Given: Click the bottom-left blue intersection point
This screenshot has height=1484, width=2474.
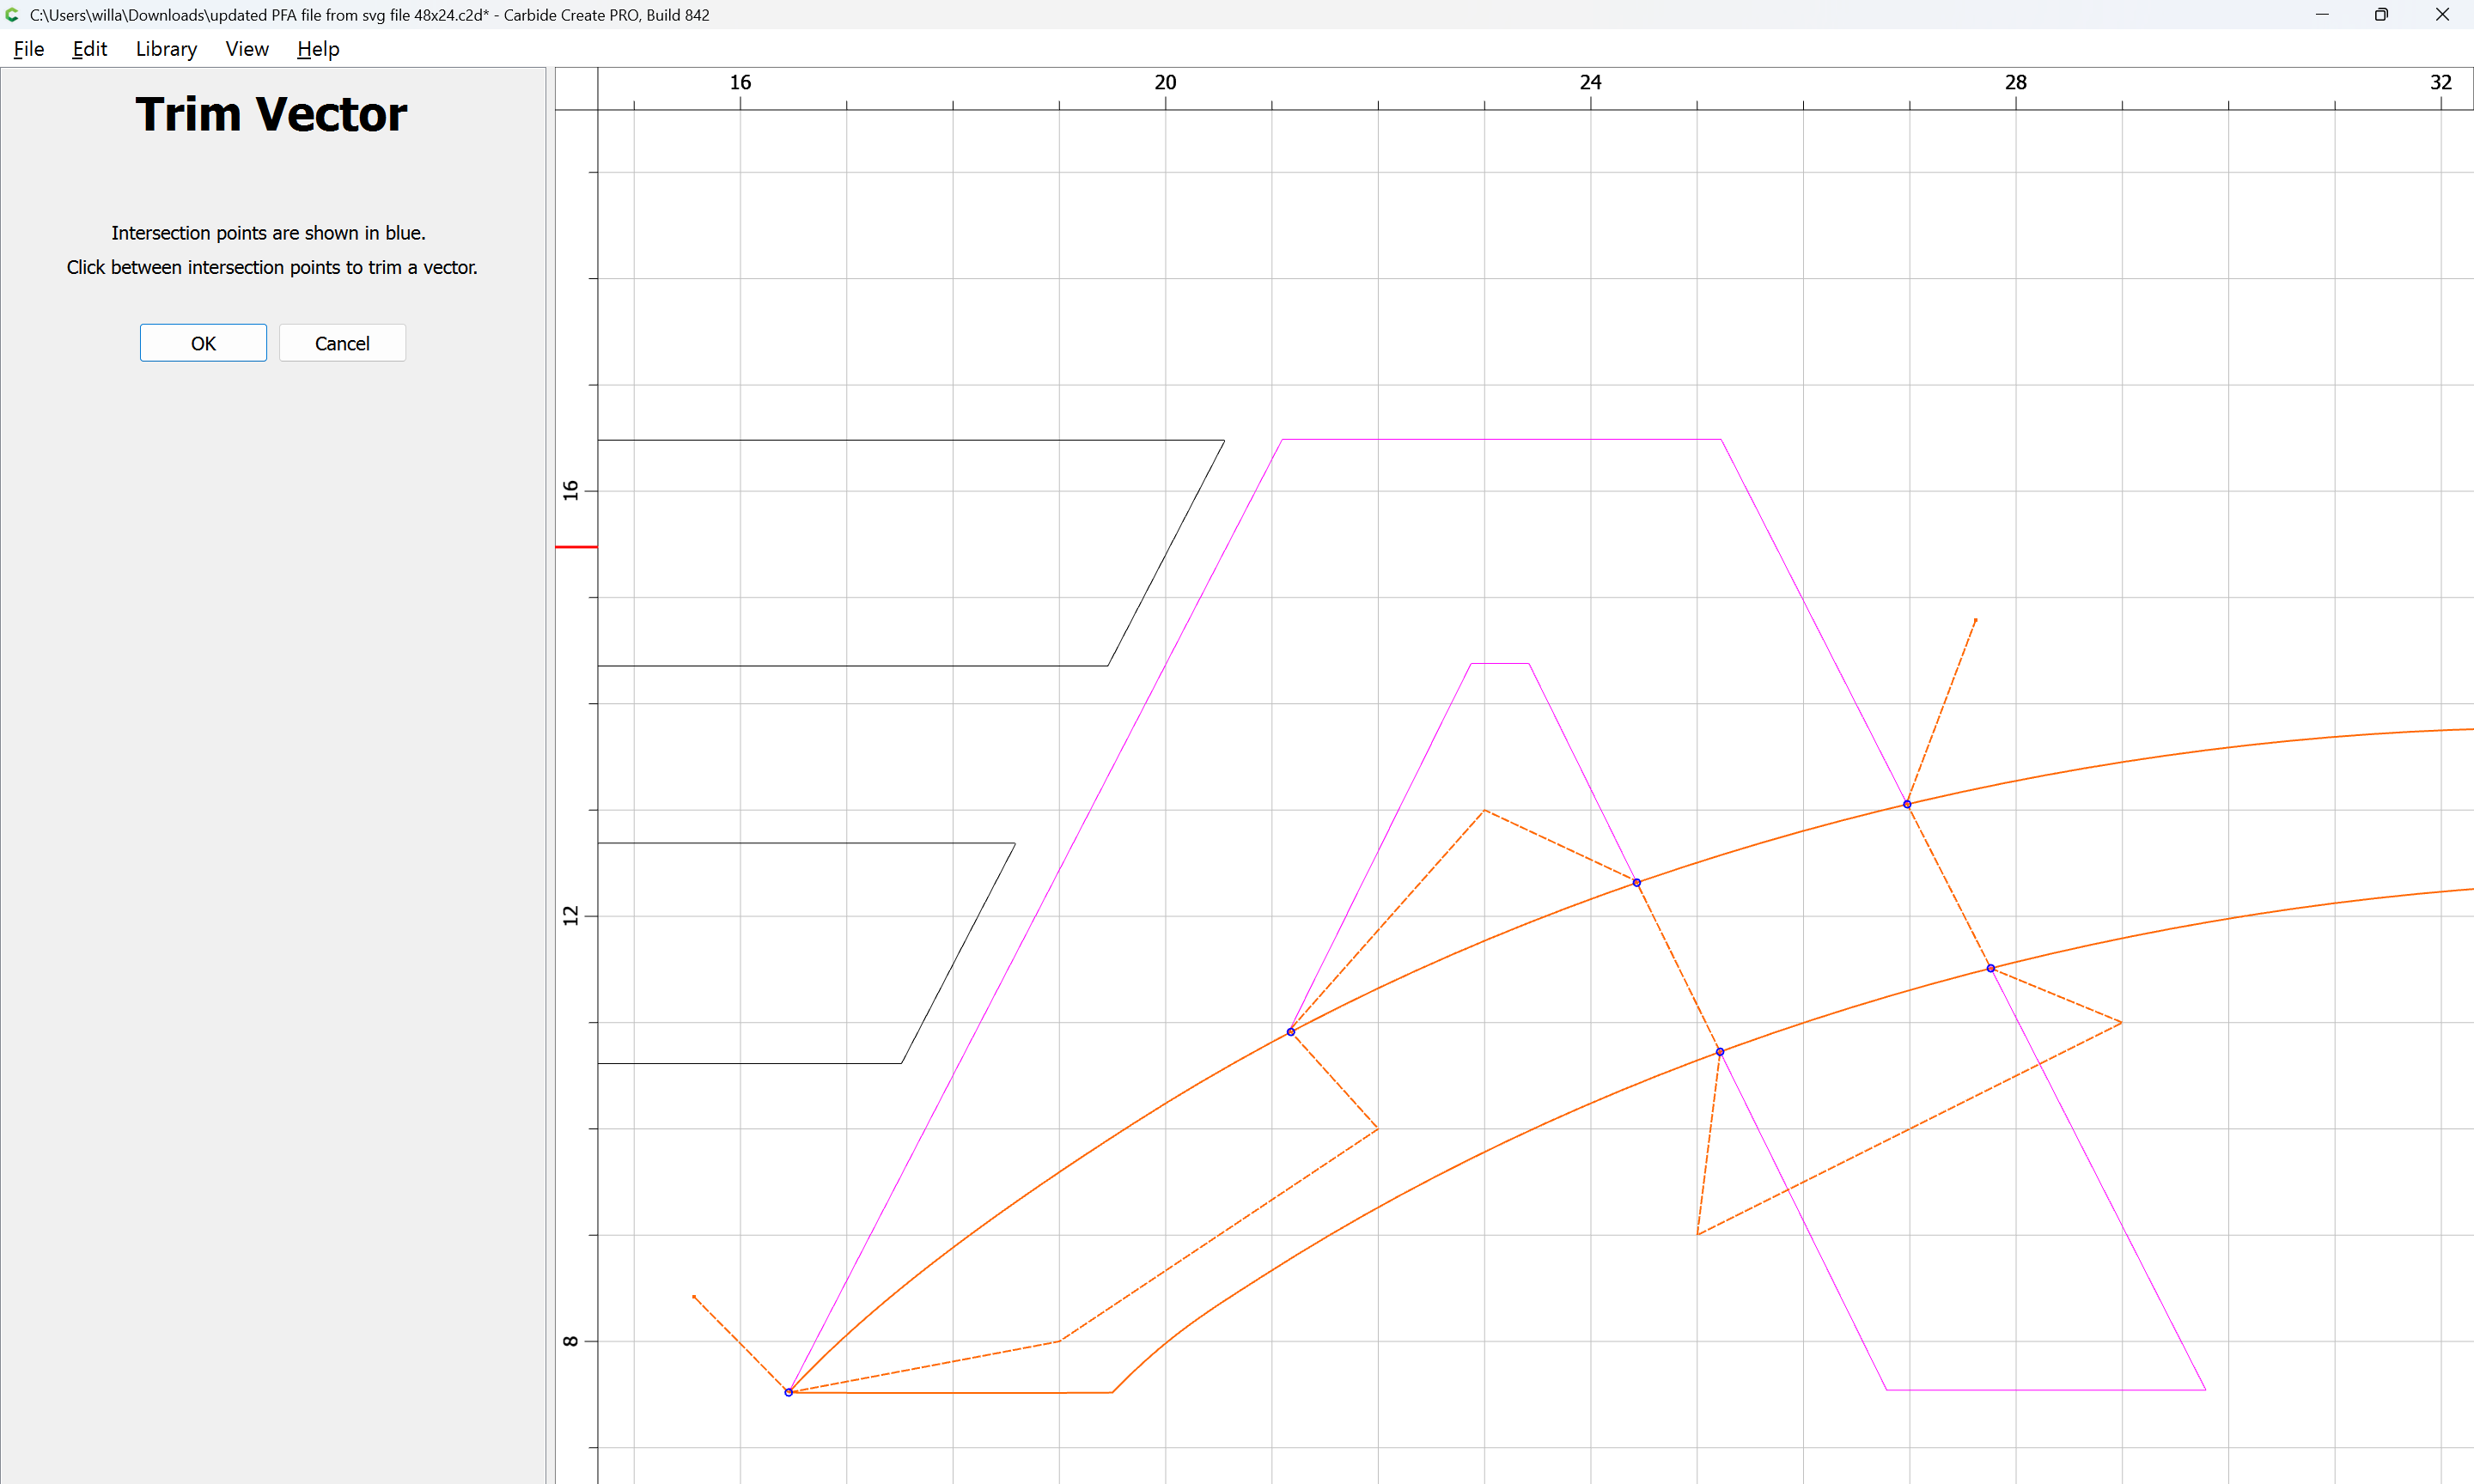Looking at the screenshot, I should click(x=788, y=1392).
